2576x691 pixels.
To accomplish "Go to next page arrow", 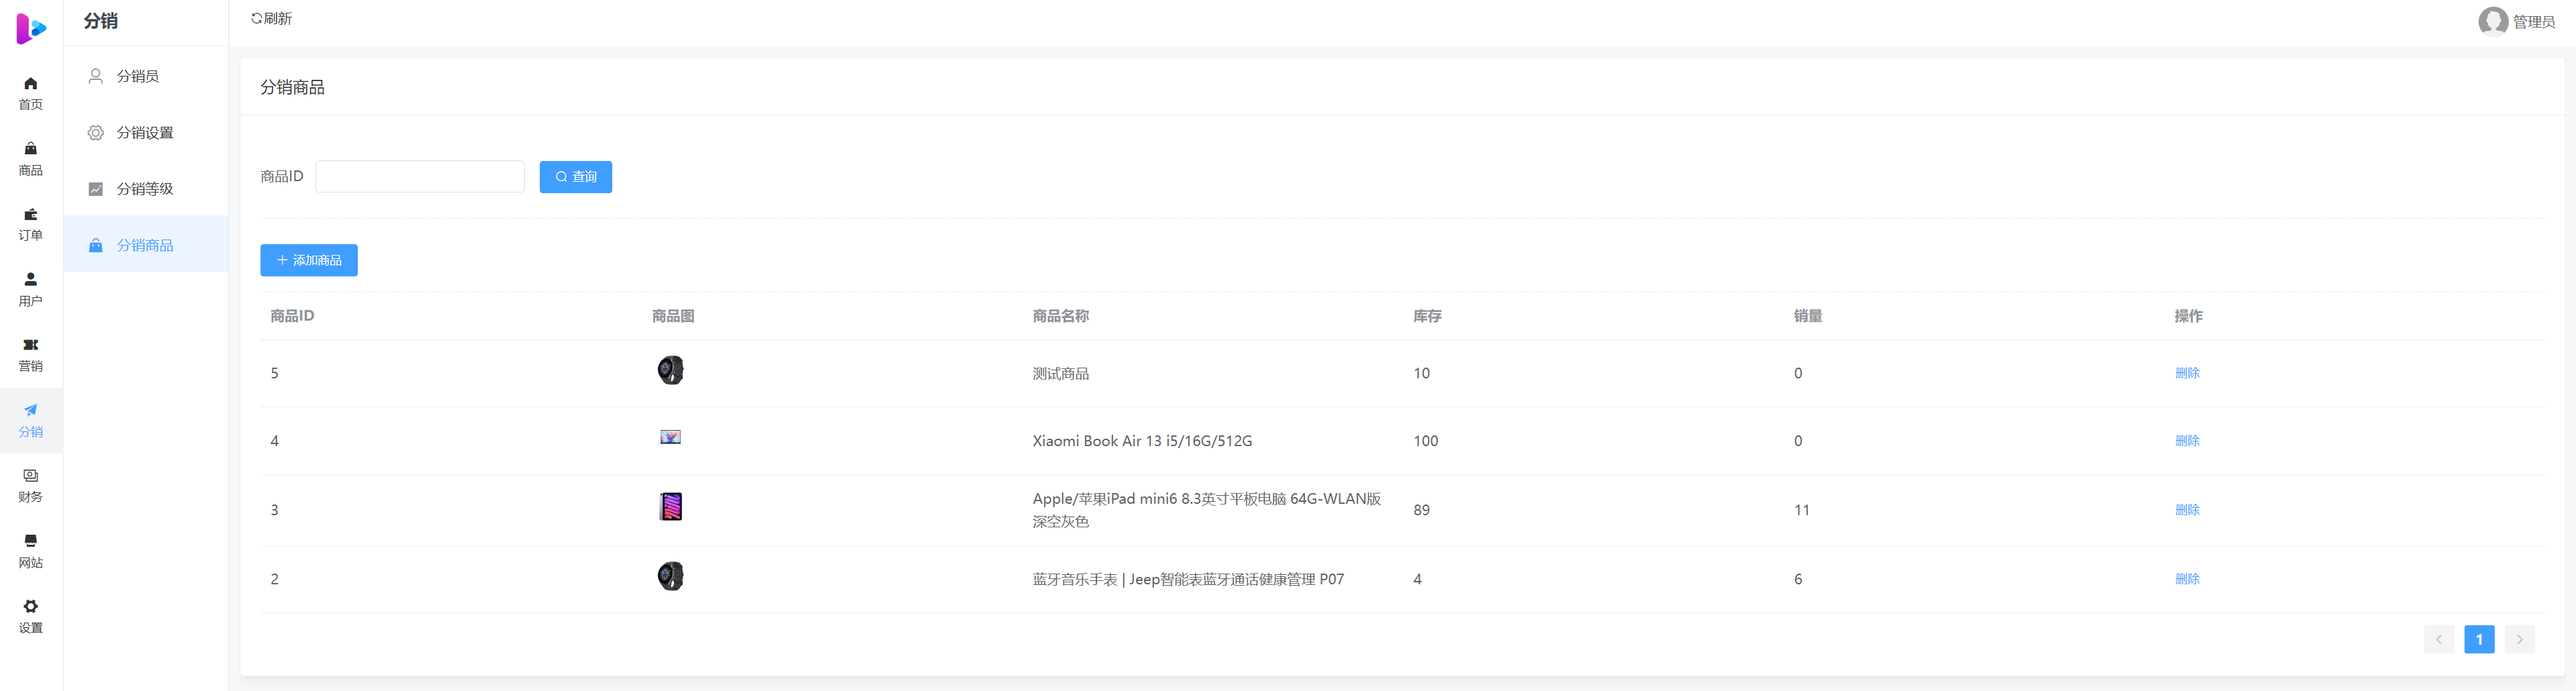I will tap(2519, 640).
